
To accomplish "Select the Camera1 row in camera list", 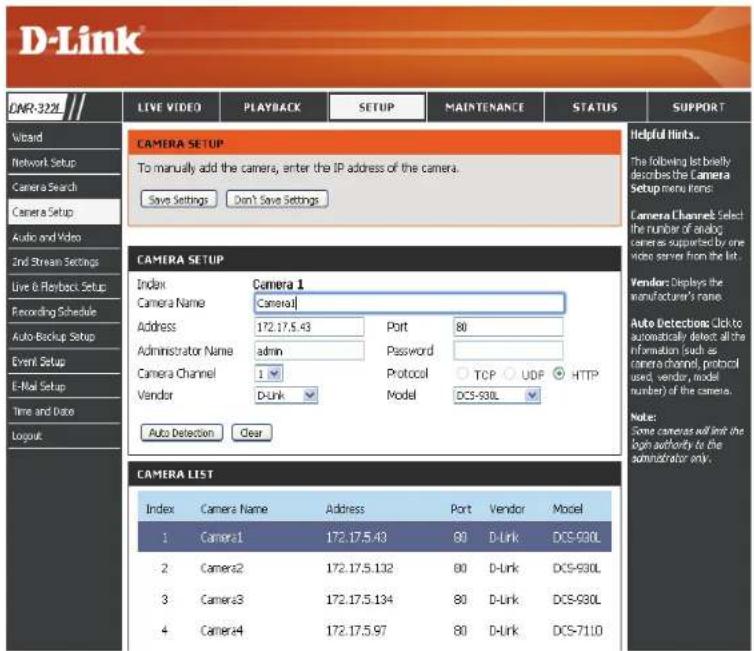I will 375,537.
